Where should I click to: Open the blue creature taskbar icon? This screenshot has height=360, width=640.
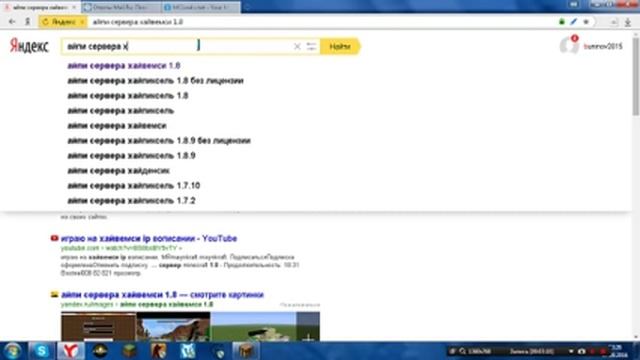tap(188, 351)
